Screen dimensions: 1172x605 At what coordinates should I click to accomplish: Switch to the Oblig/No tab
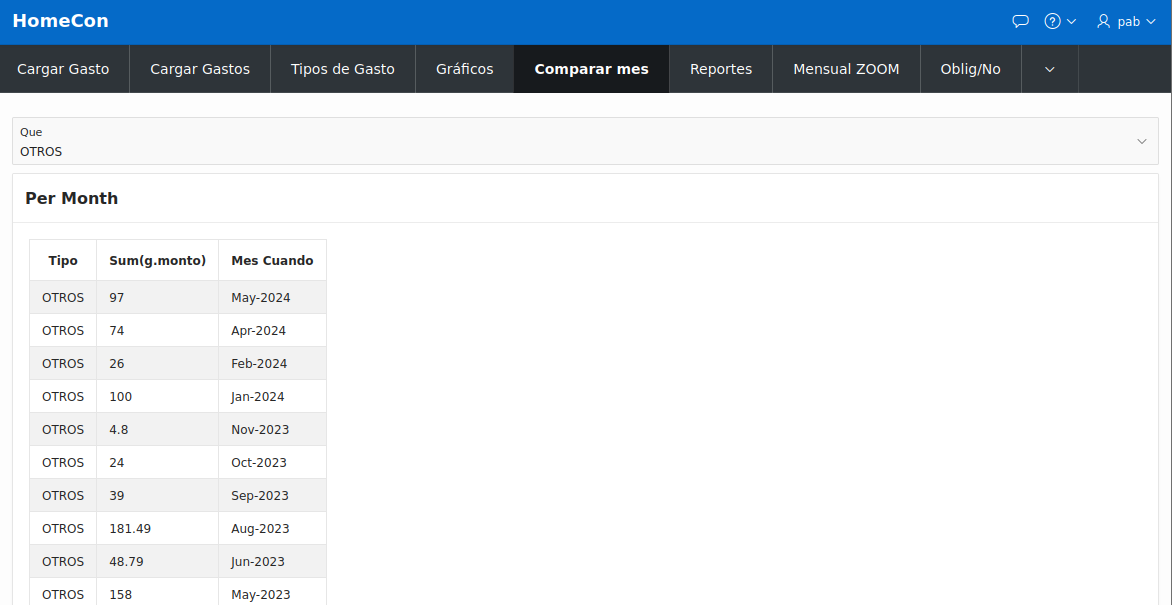[x=970, y=69]
